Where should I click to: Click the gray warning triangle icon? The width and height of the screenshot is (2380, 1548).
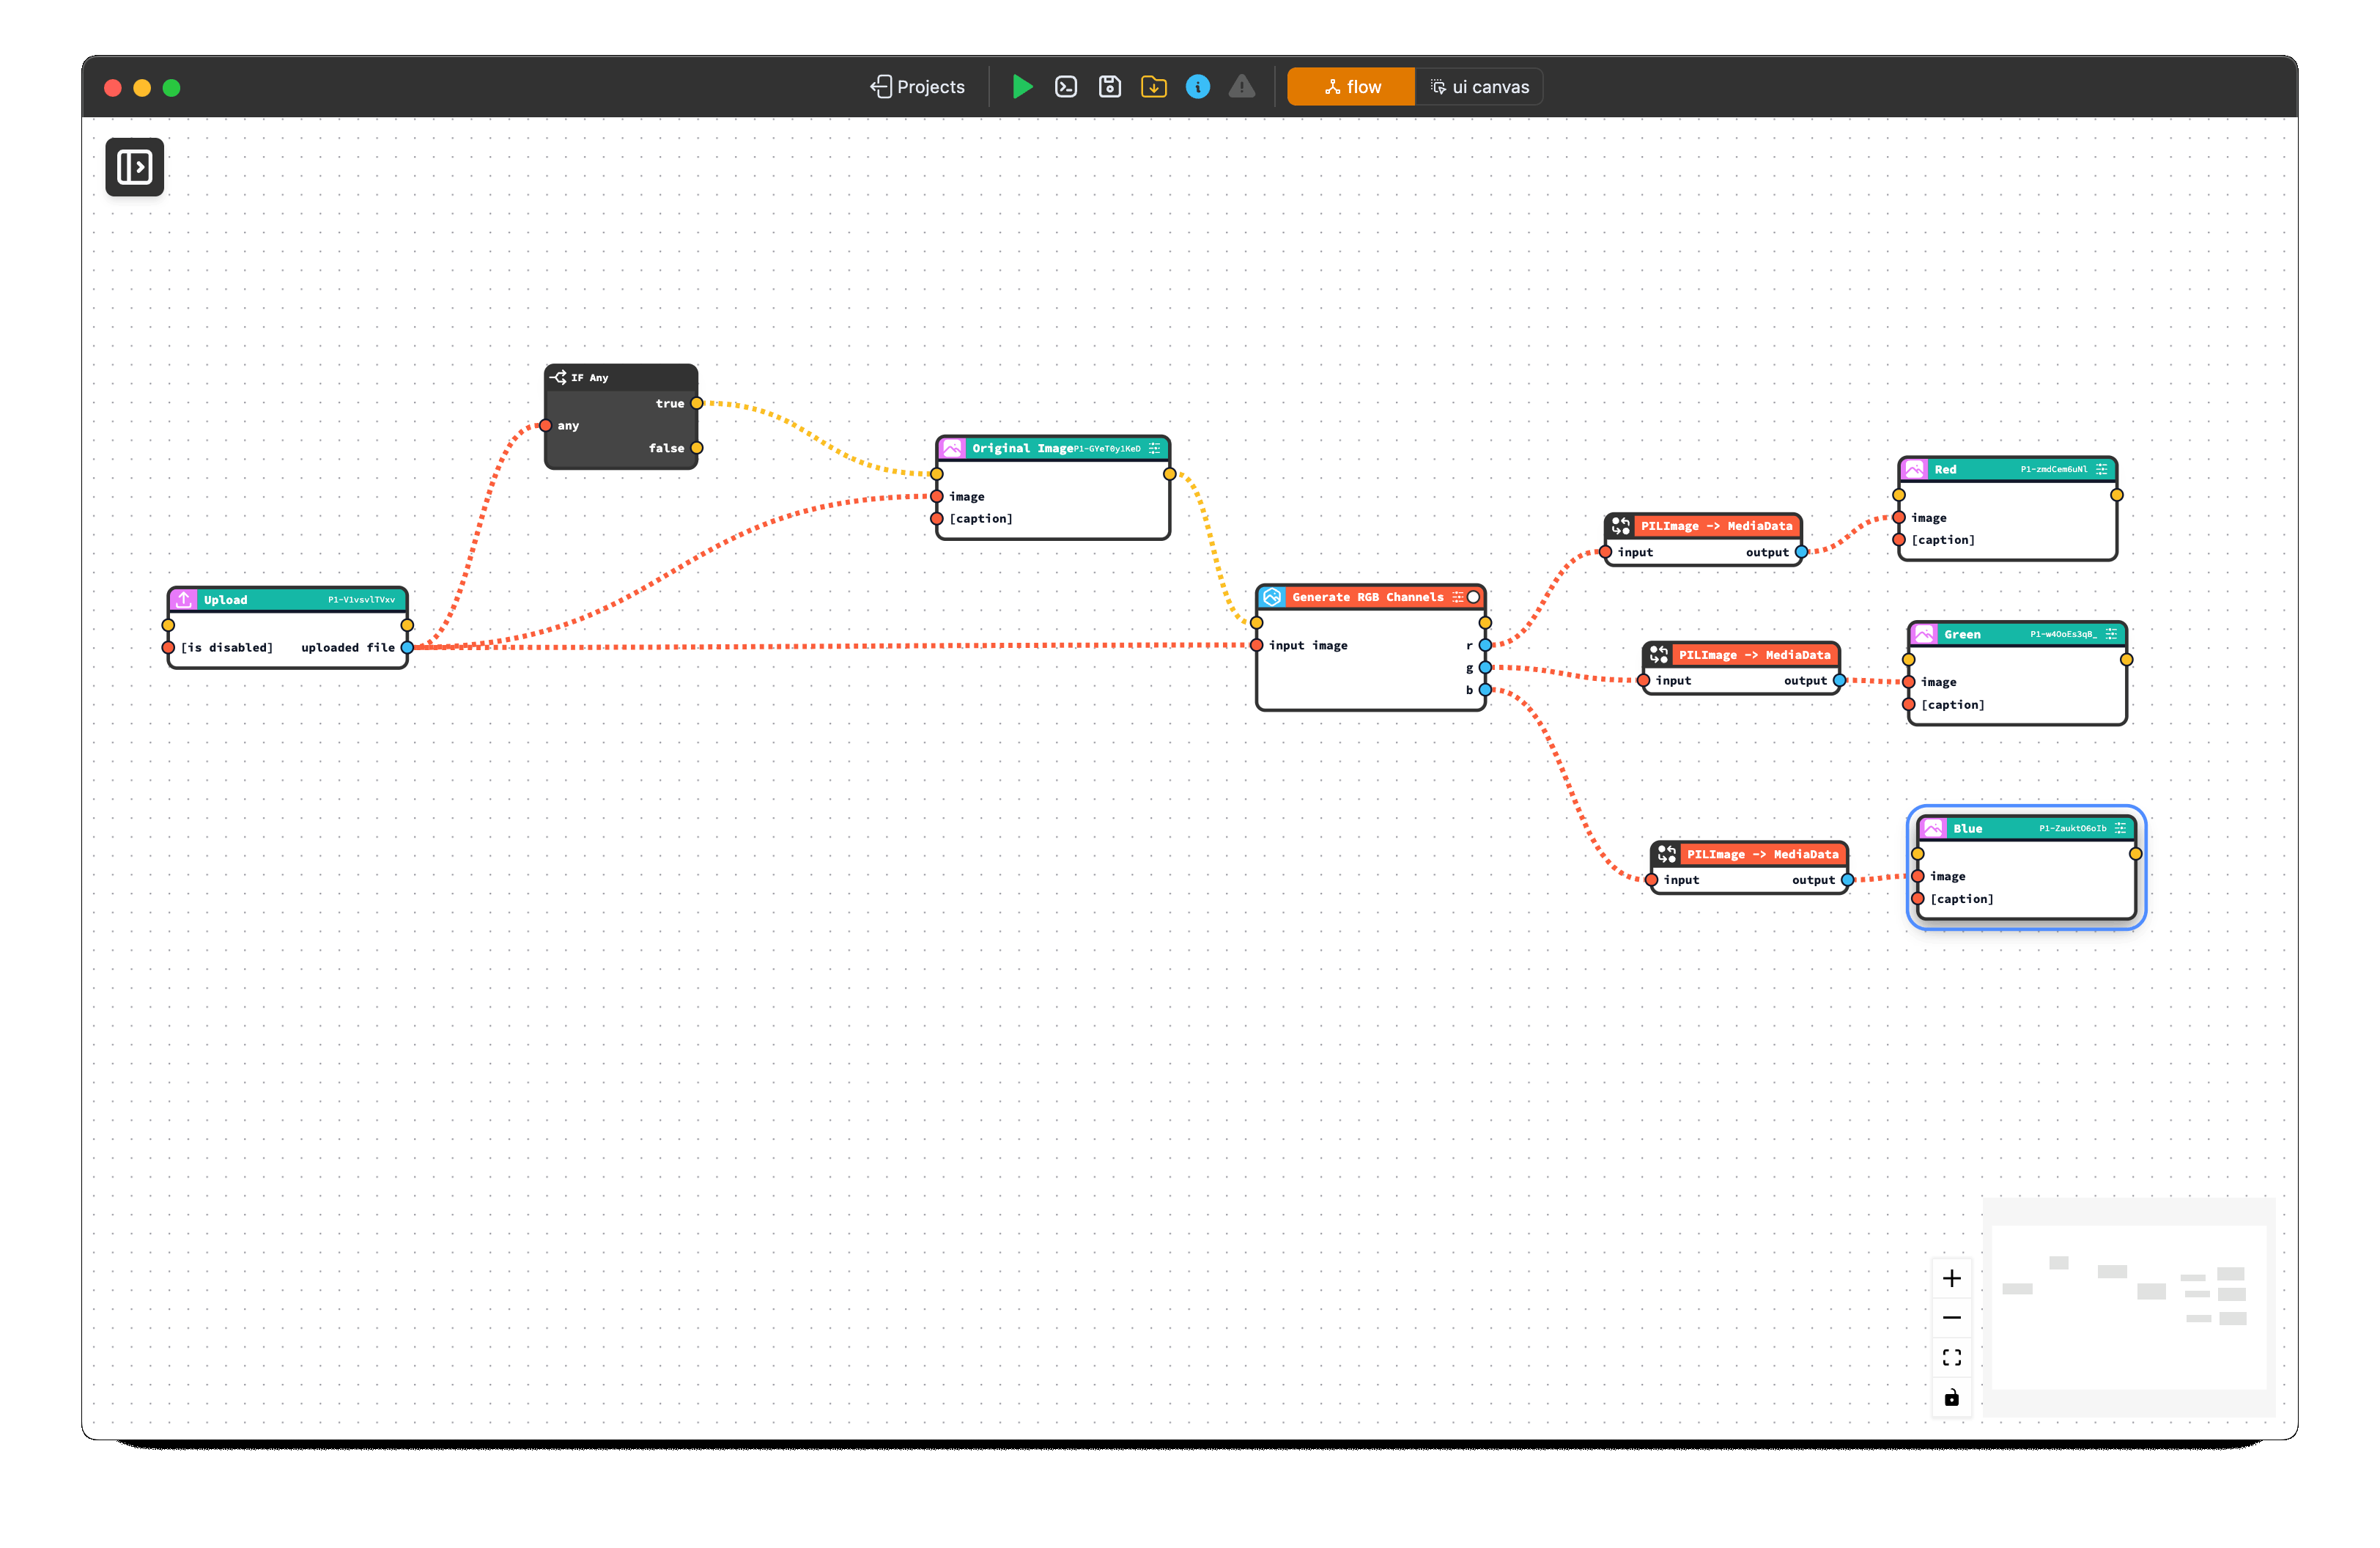[x=1242, y=87]
